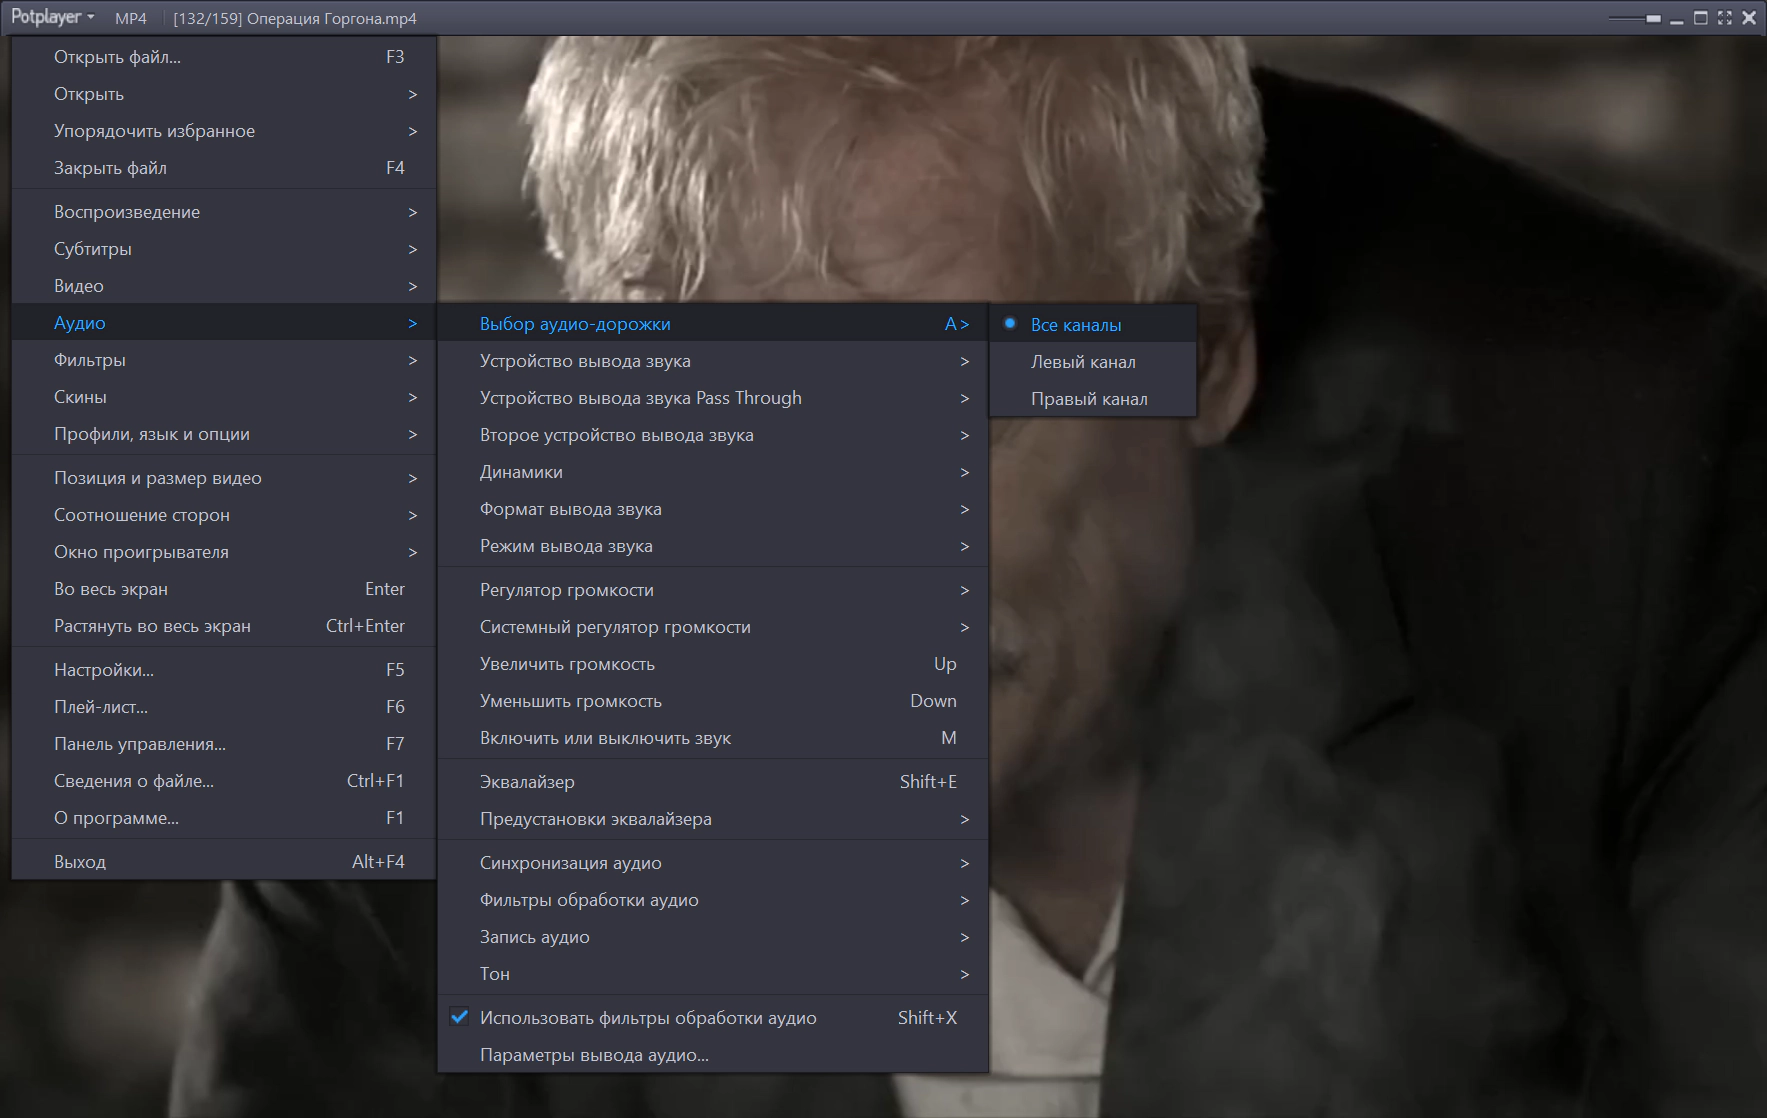Image resolution: width=1767 pixels, height=1118 pixels.
Task: Open 'Системный регулятор громкости' submenu
Action: point(713,627)
